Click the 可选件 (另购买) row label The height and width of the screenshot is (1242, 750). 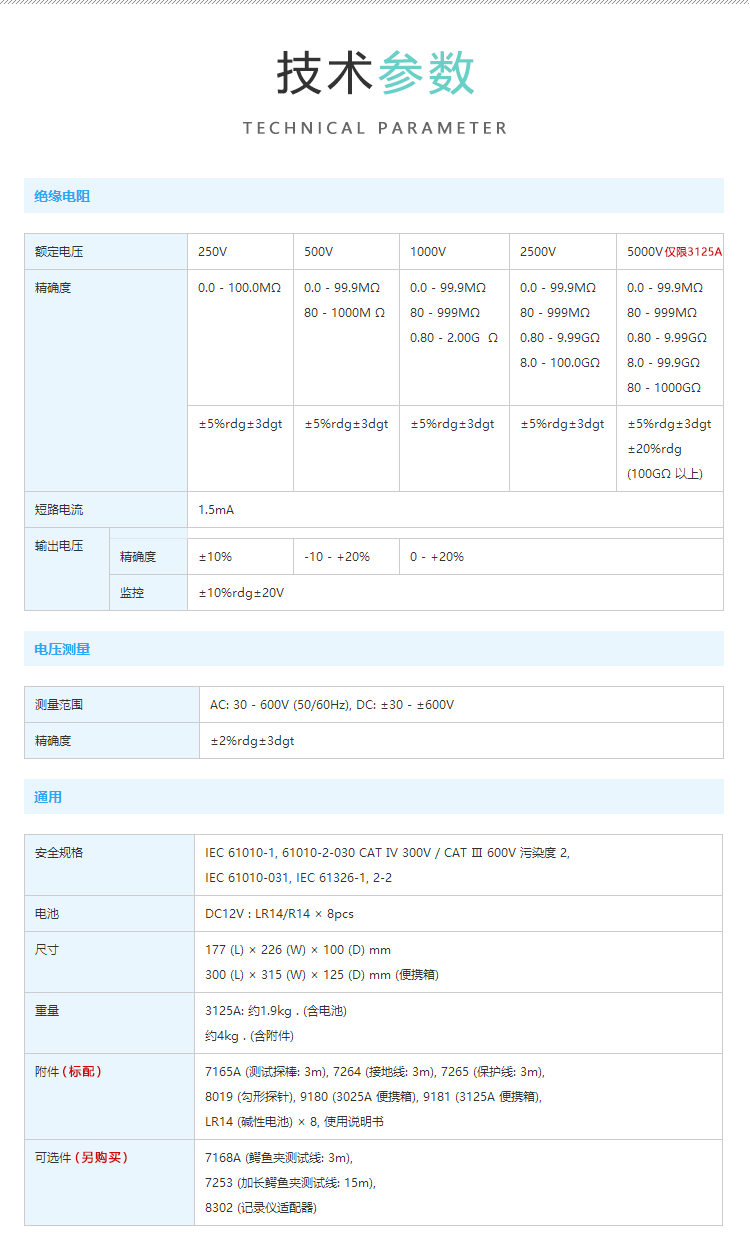coord(81,1158)
